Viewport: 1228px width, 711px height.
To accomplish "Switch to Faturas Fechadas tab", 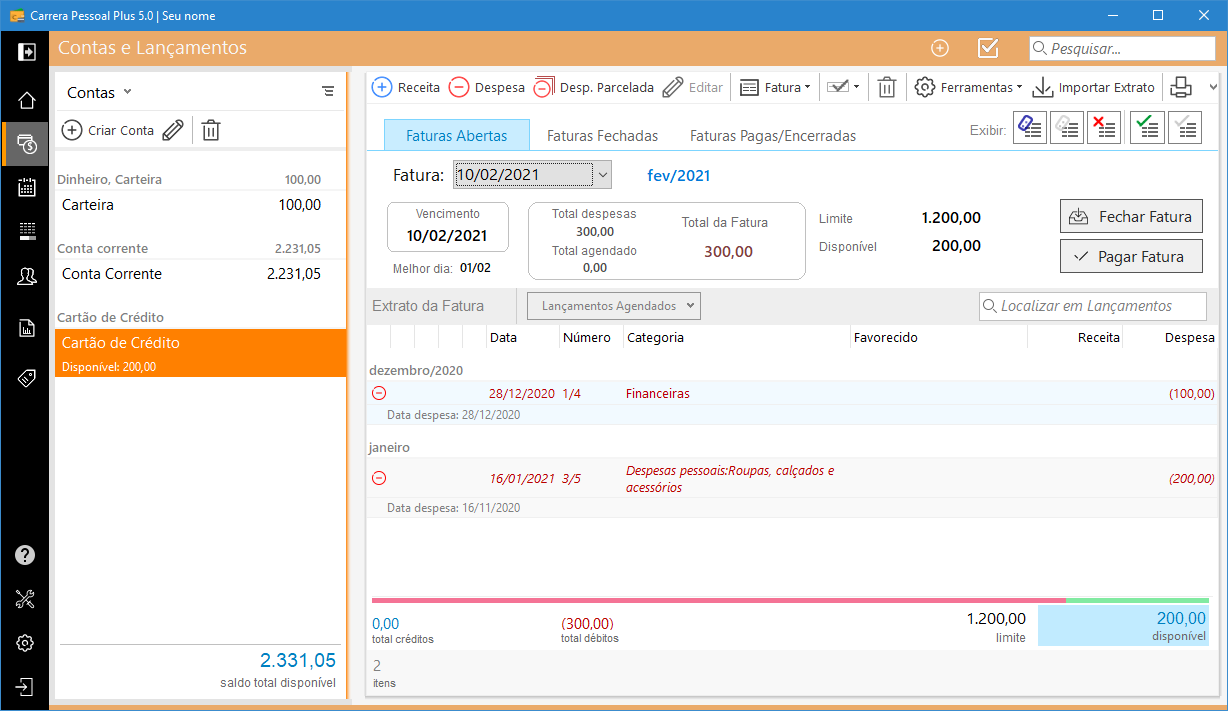I will [x=602, y=136].
